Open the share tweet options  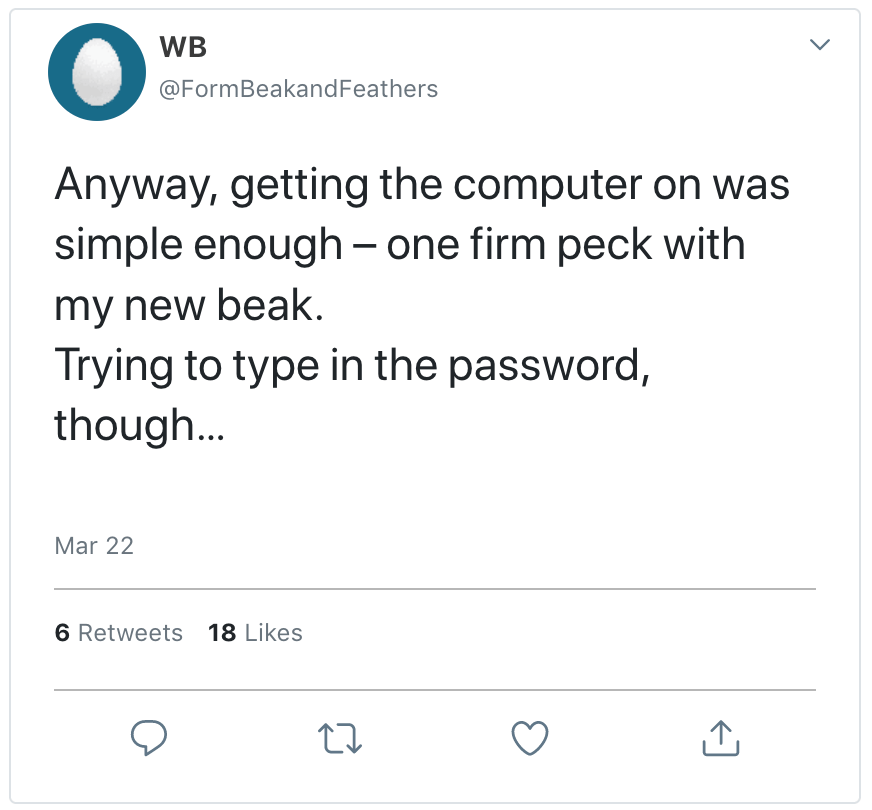(x=721, y=737)
